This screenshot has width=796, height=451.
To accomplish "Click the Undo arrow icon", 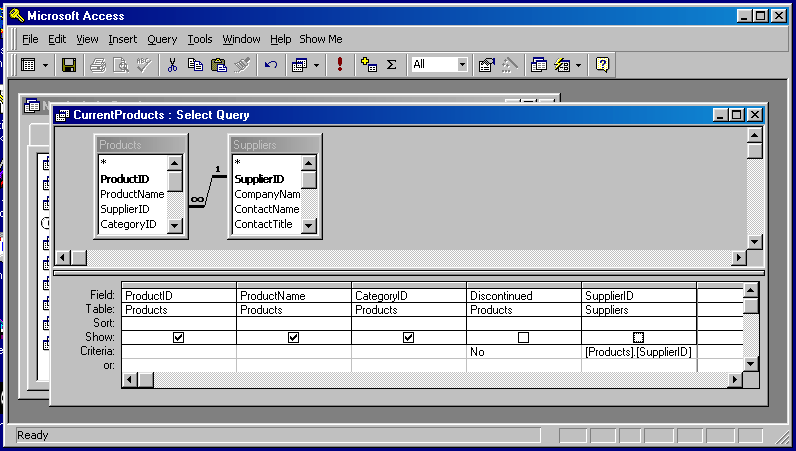I will pyautogui.click(x=271, y=65).
